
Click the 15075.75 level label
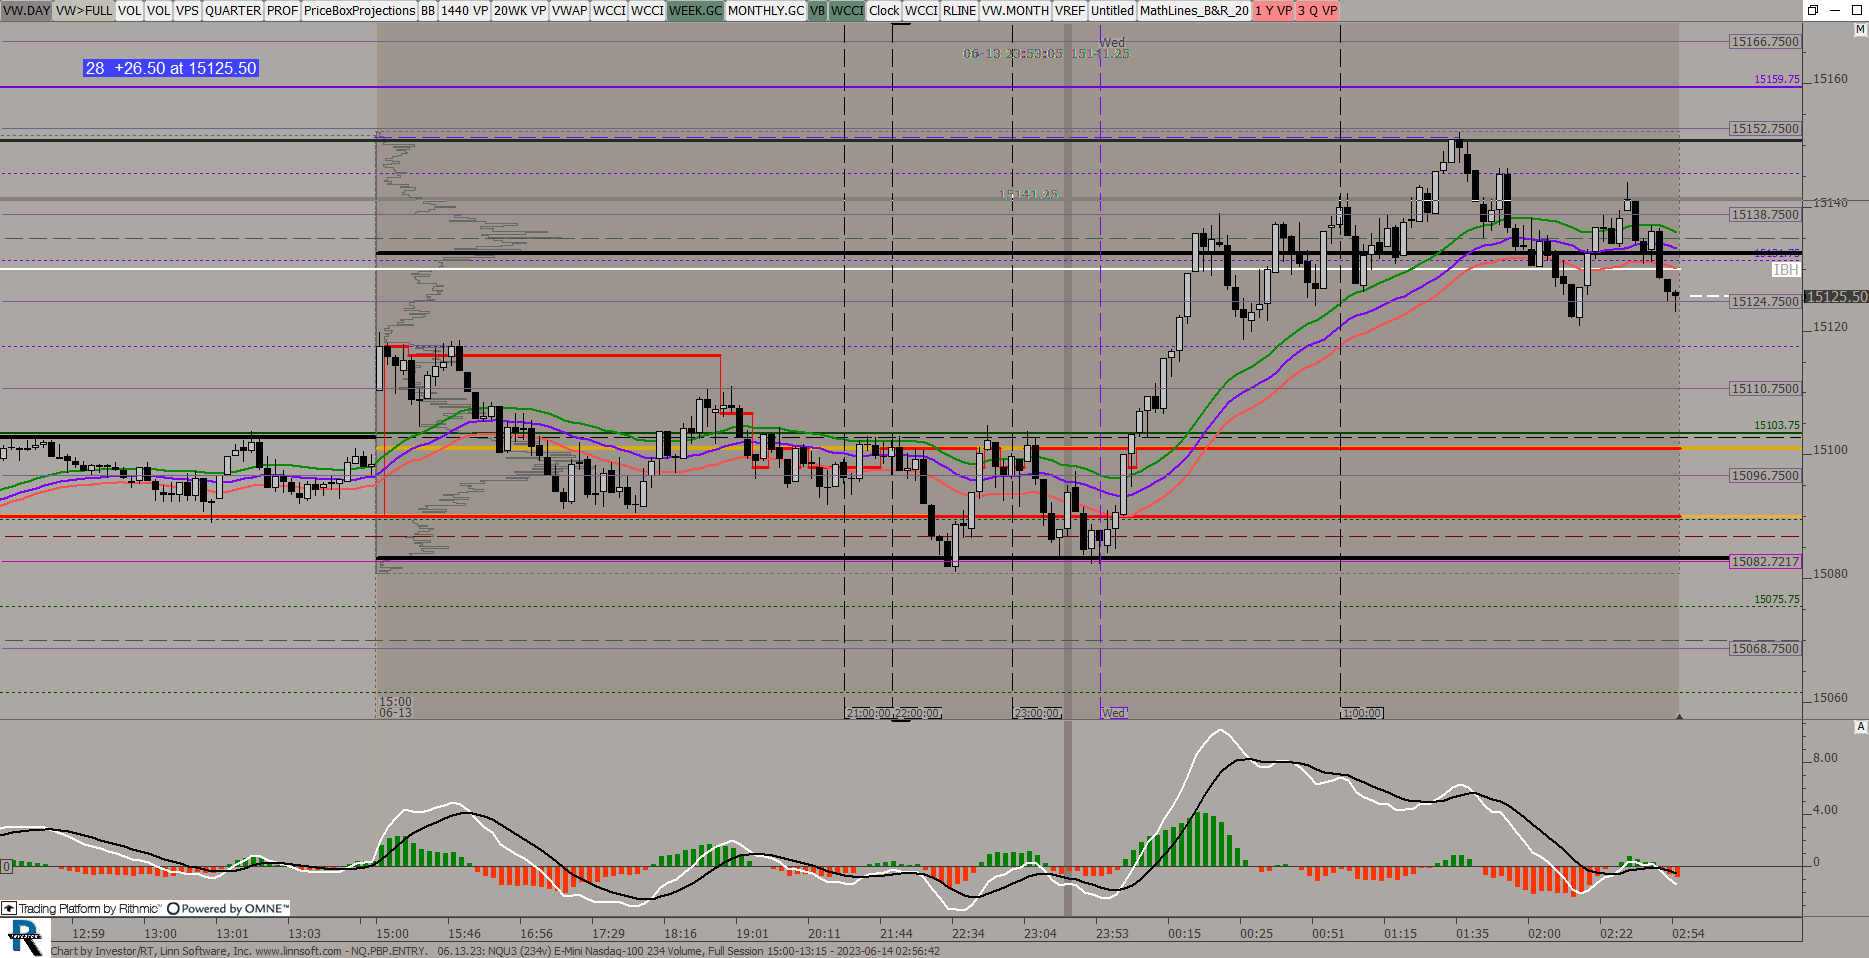pyautogui.click(x=1776, y=599)
